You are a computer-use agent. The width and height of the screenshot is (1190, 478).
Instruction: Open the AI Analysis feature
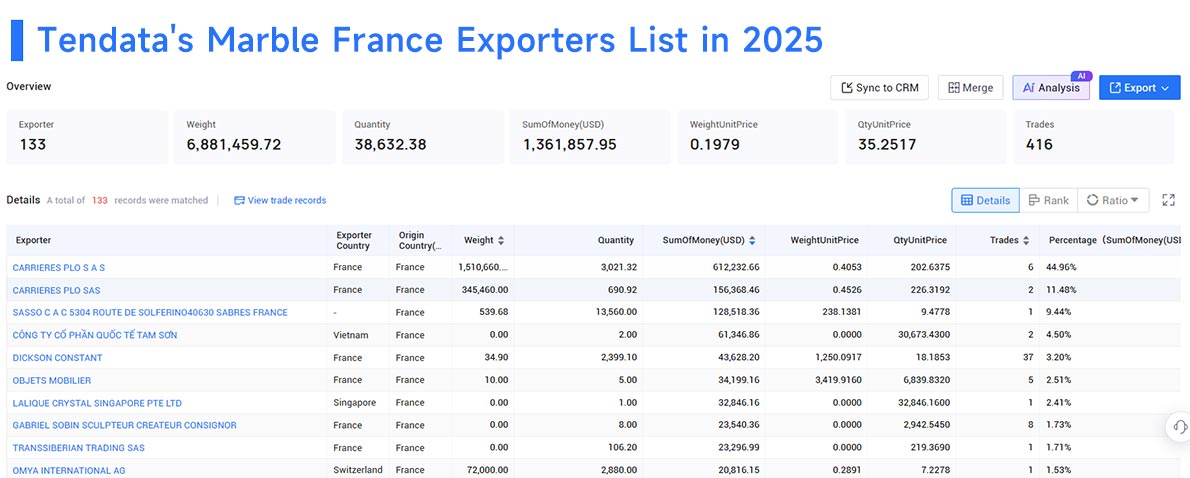(x=1051, y=88)
